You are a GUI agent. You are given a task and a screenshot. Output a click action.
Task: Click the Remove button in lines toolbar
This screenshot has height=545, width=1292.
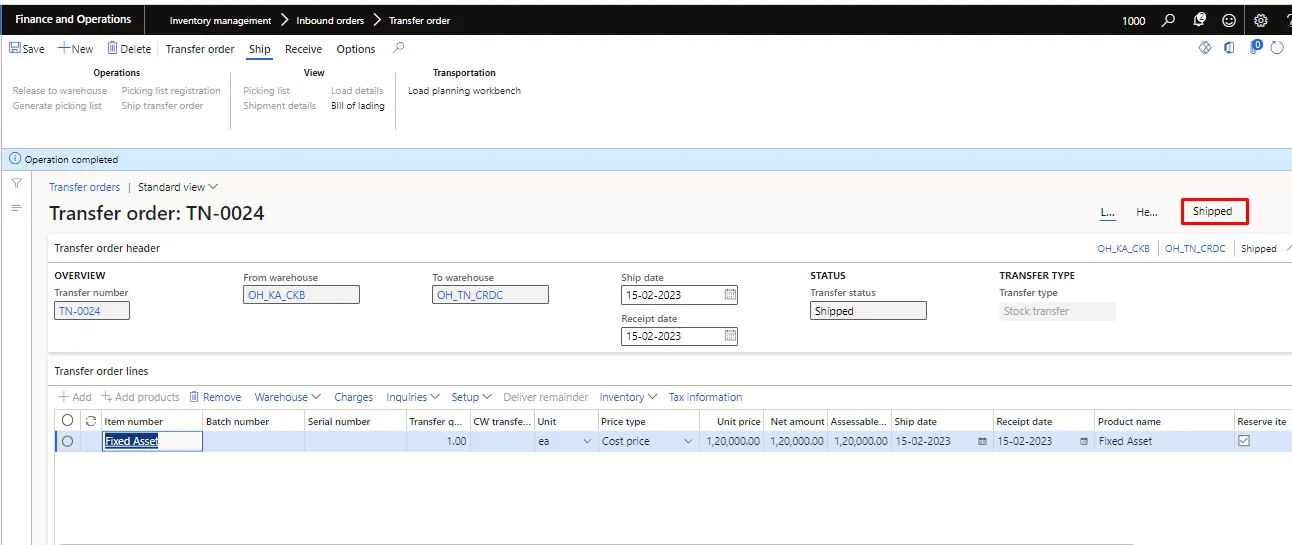point(215,397)
